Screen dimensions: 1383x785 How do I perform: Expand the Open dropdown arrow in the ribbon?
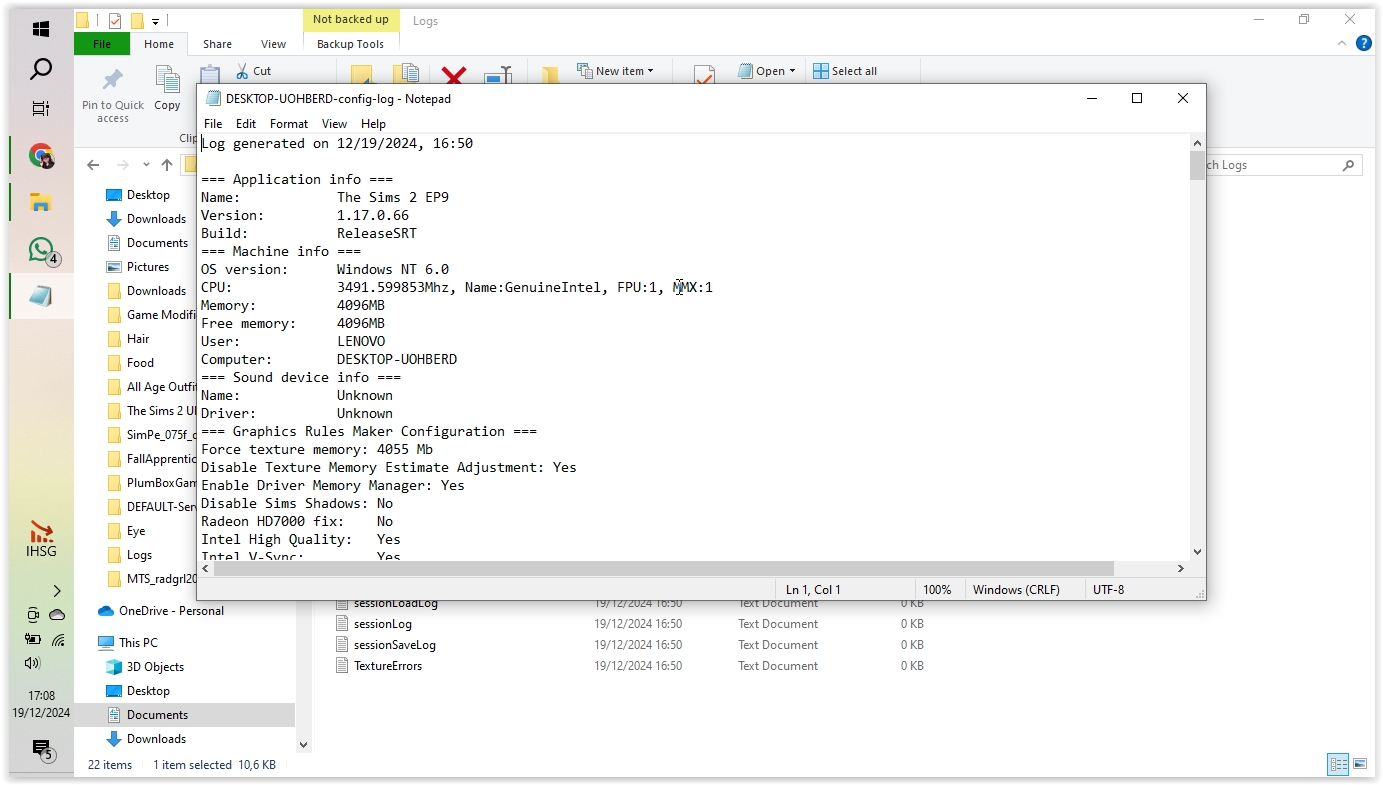(x=792, y=71)
